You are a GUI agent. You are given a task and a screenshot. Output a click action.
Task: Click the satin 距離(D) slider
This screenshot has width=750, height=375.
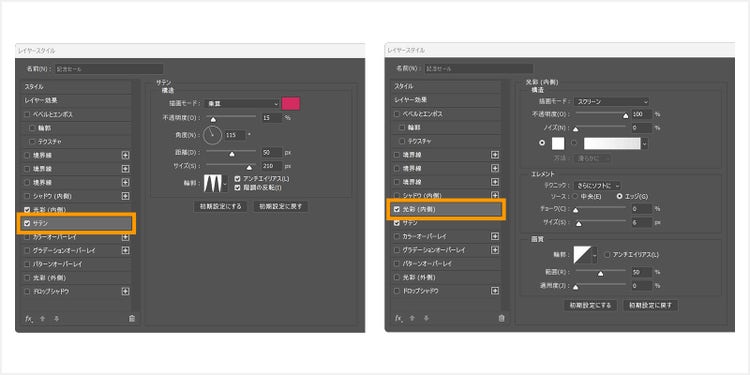(231, 152)
